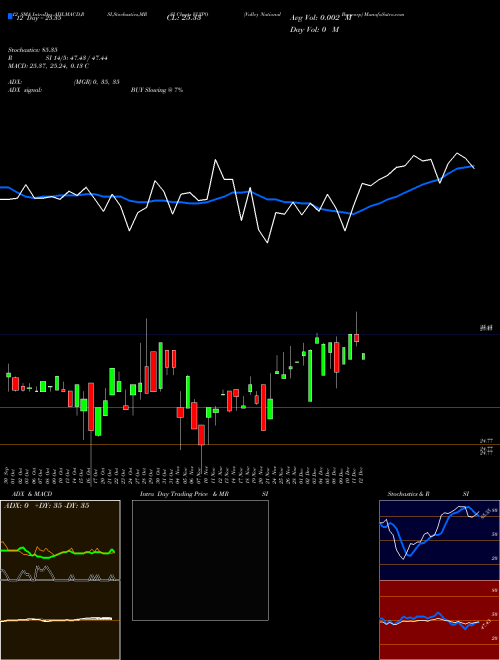Viewport: 500px width, 660px height.
Task: Click the '30 Sep' date label on the axis
Action: 8,474
